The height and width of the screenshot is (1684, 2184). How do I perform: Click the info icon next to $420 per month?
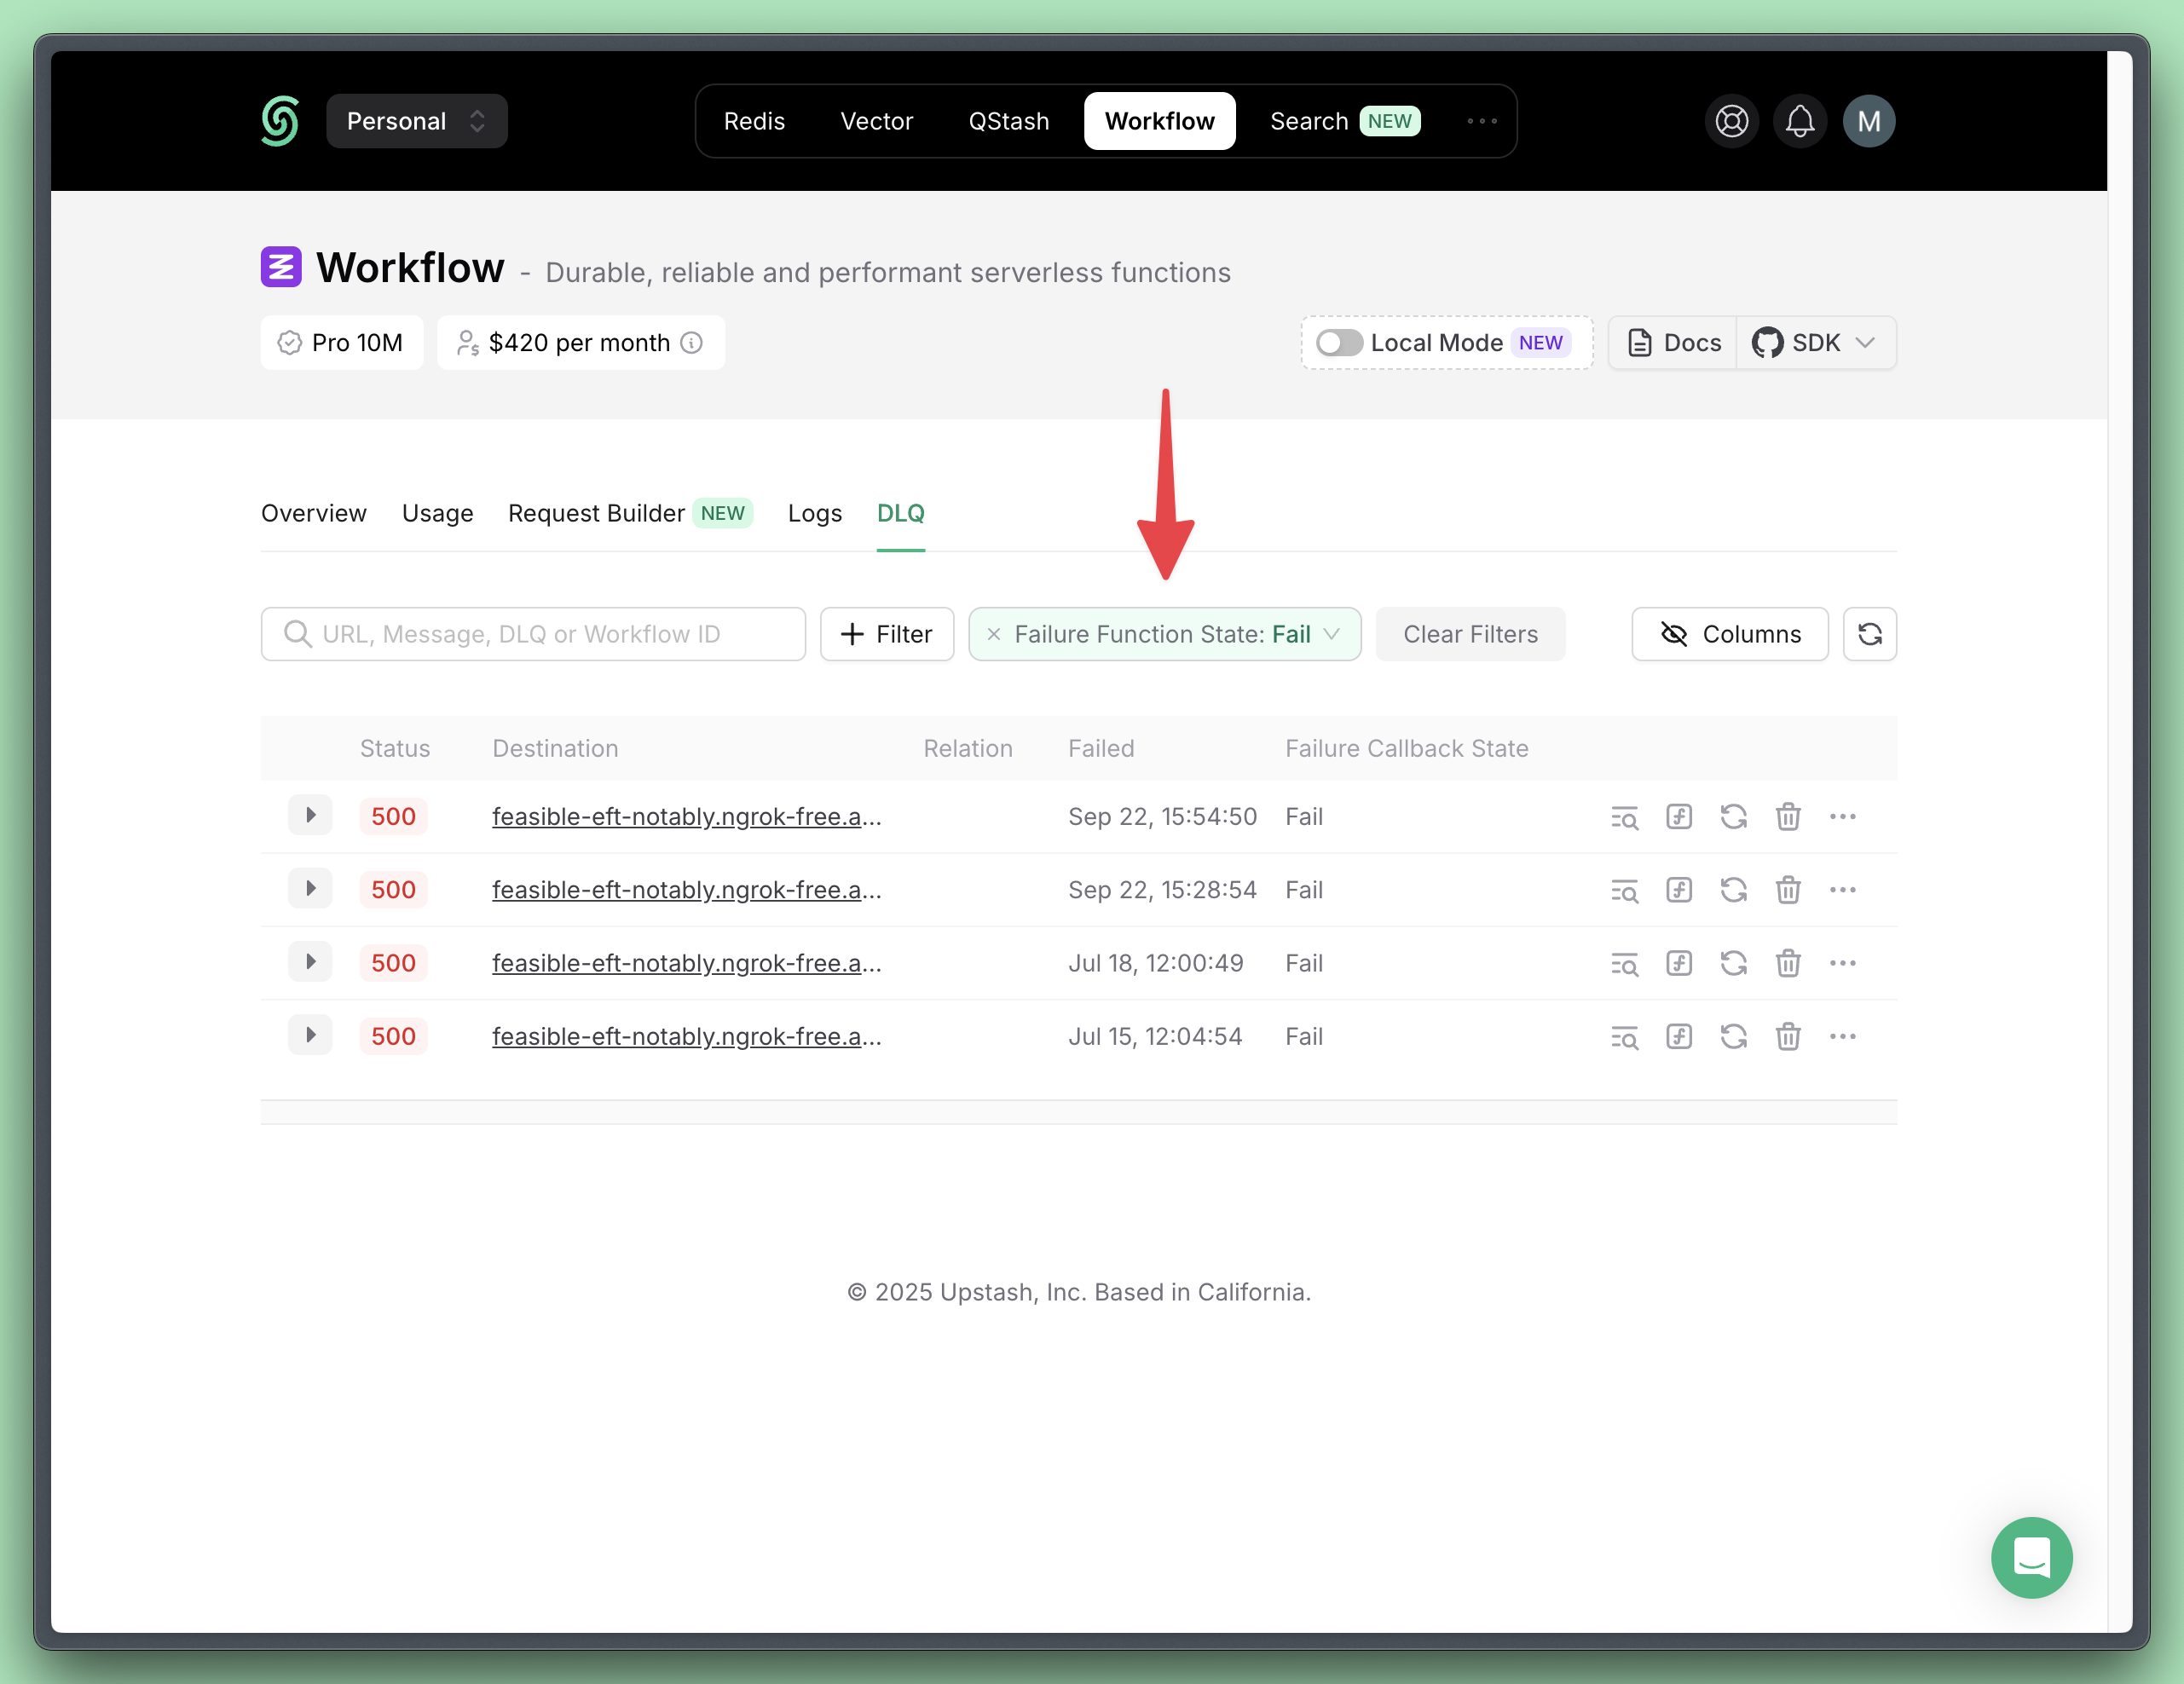coord(691,343)
